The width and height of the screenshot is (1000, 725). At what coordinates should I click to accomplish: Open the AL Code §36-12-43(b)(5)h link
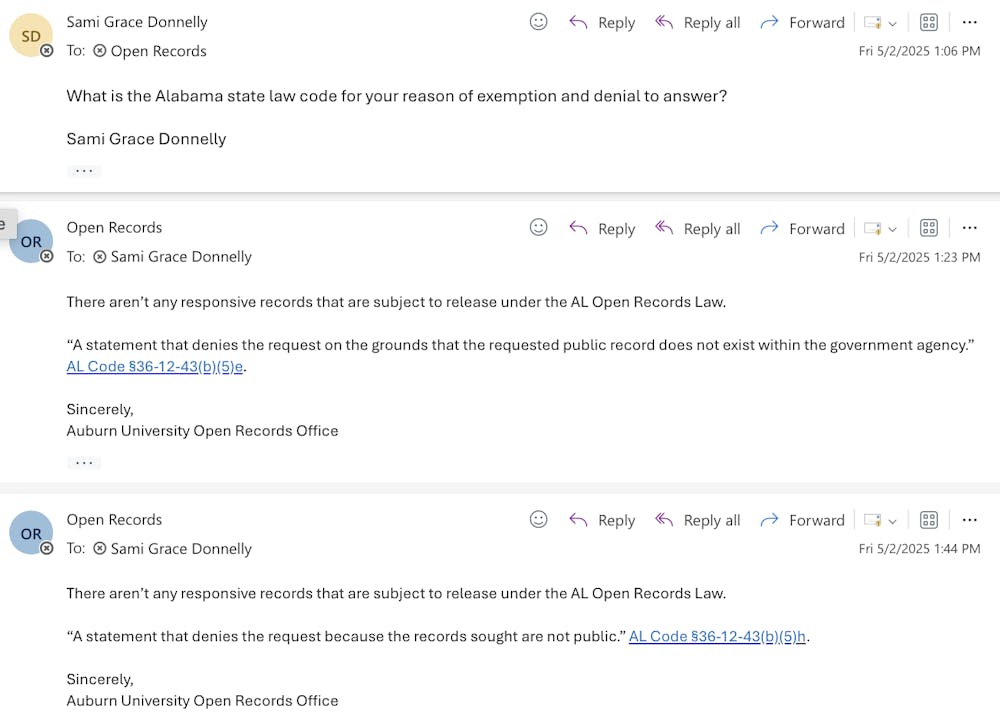(x=717, y=636)
